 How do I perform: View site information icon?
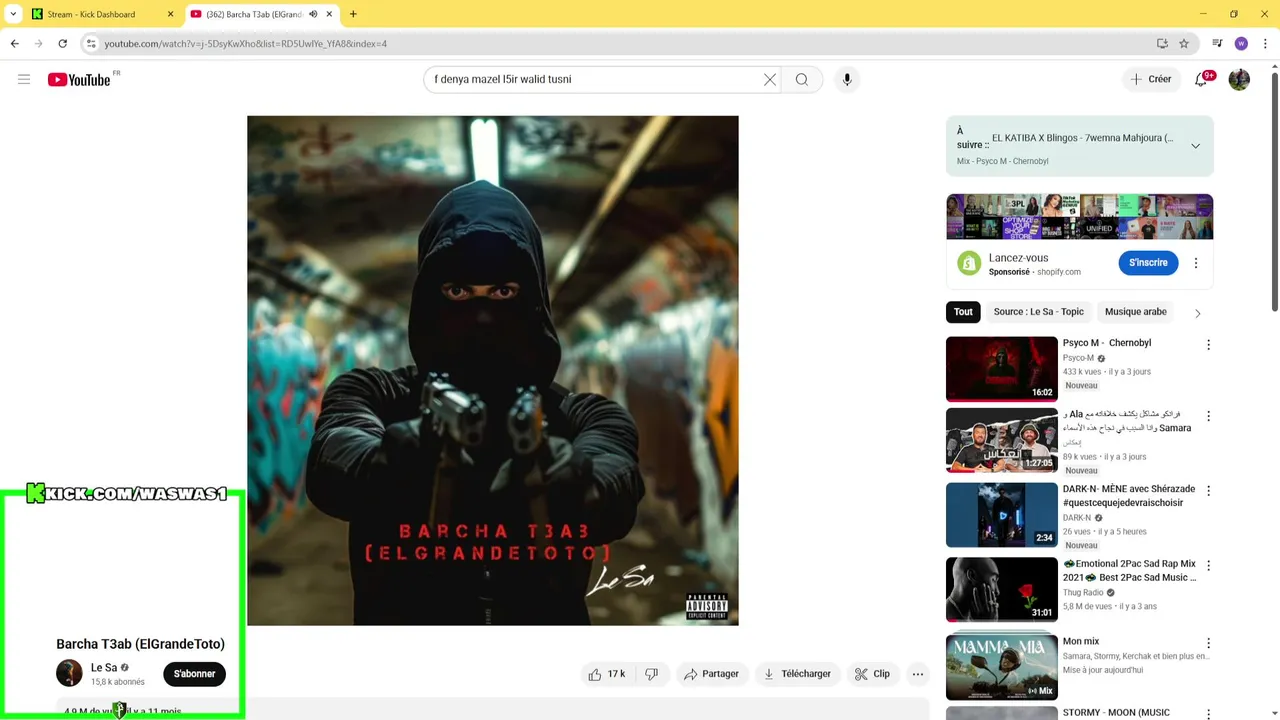91,43
